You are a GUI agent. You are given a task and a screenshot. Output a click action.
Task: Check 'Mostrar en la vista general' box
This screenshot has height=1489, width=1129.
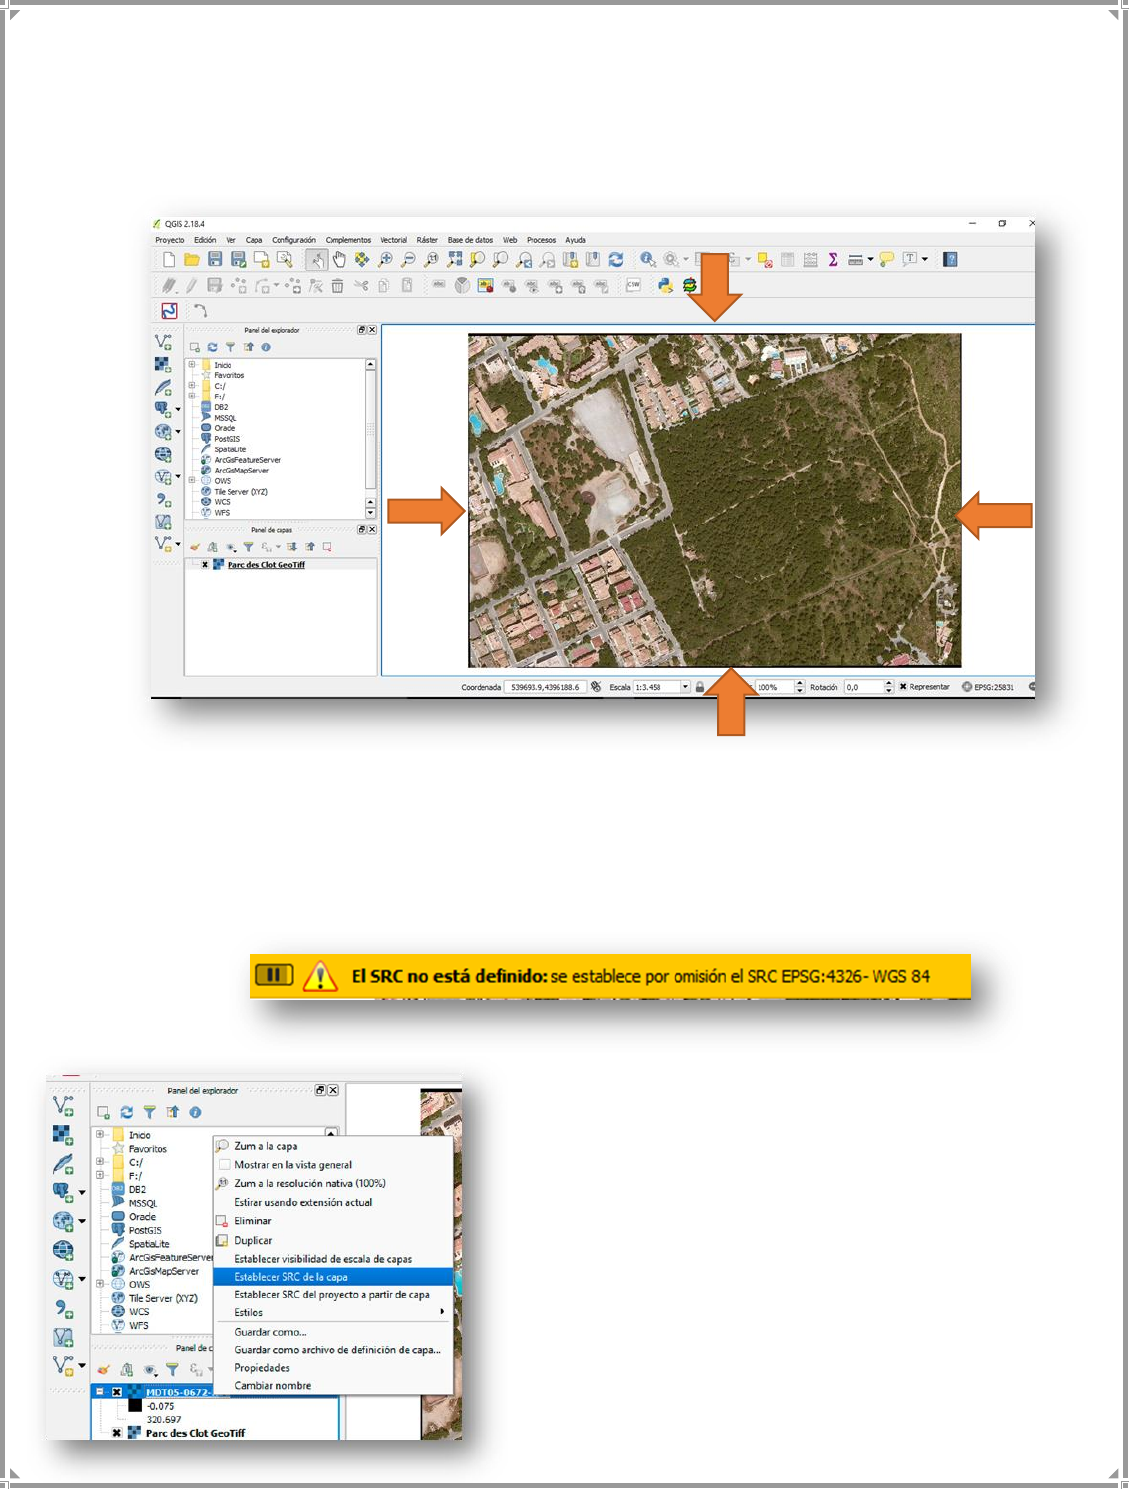[224, 1165]
